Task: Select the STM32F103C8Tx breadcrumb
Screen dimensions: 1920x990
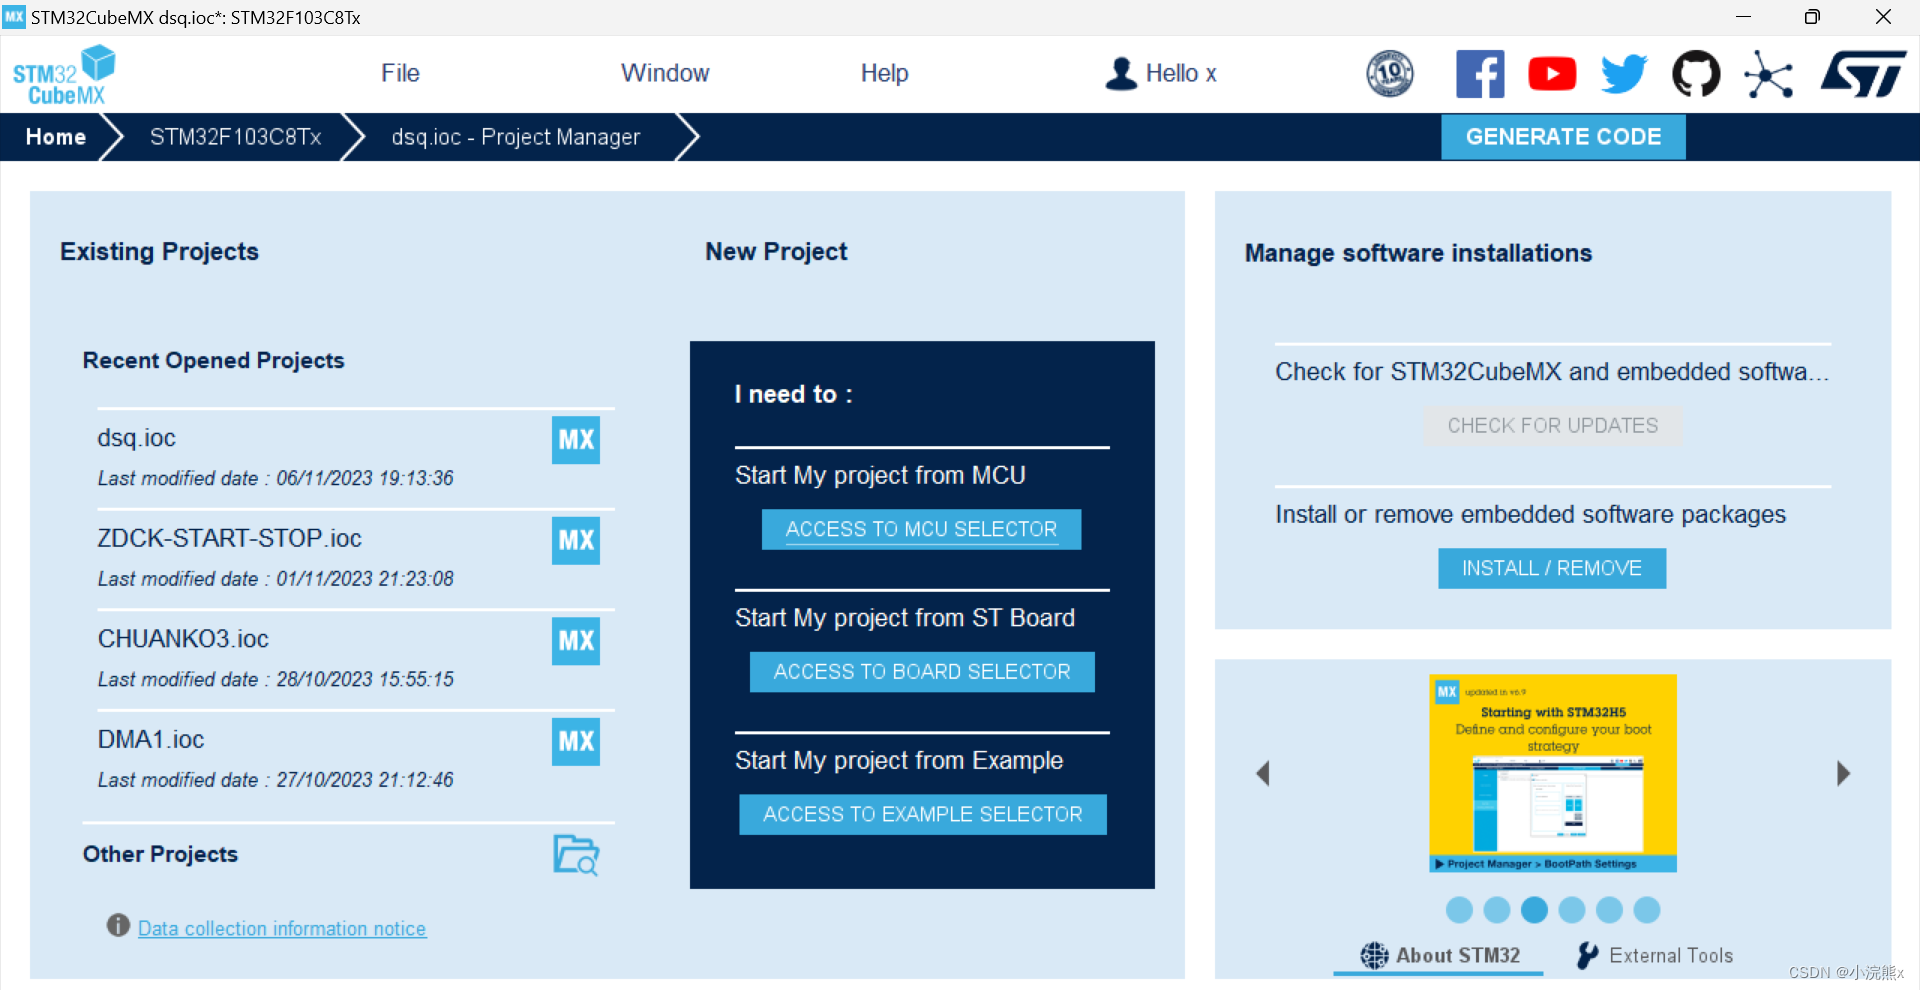Action: [236, 137]
